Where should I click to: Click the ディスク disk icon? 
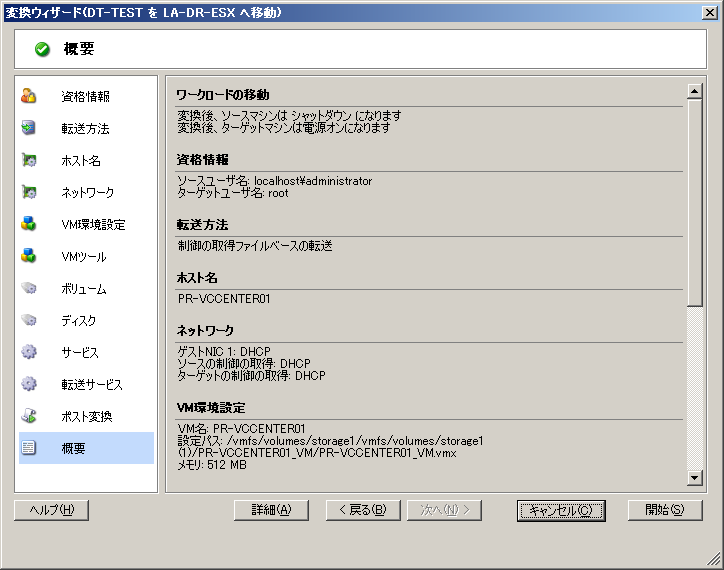pyautogui.click(x=29, y=320)
